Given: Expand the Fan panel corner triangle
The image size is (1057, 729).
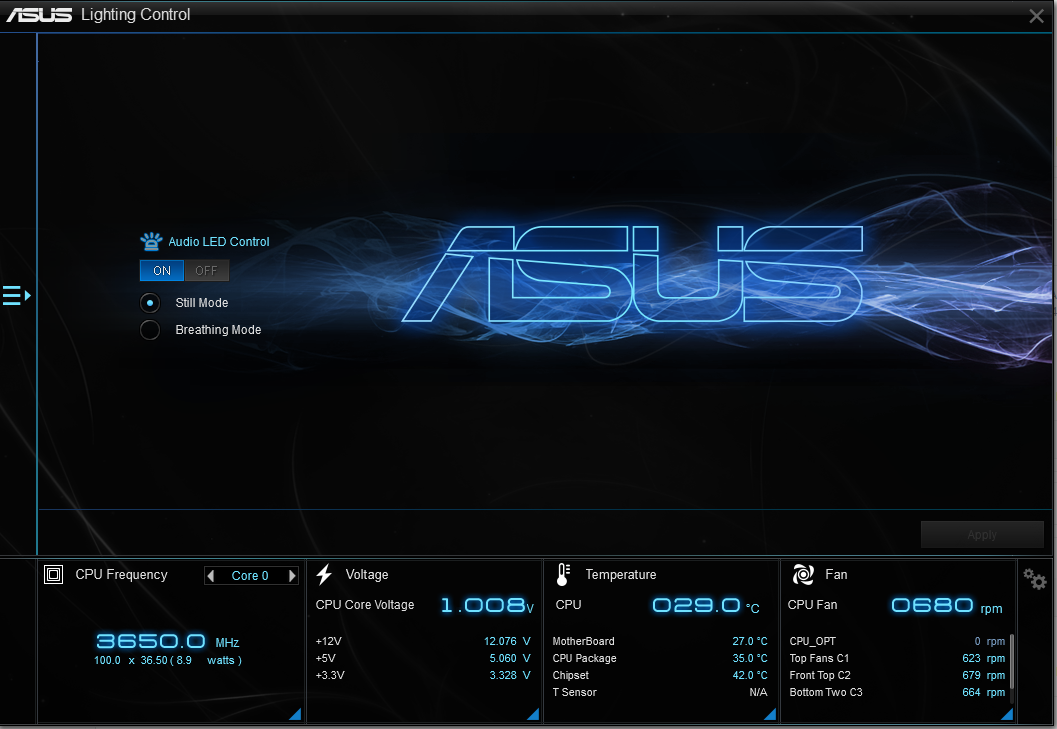Looking at the screenshot, I should pos(1007,714).
